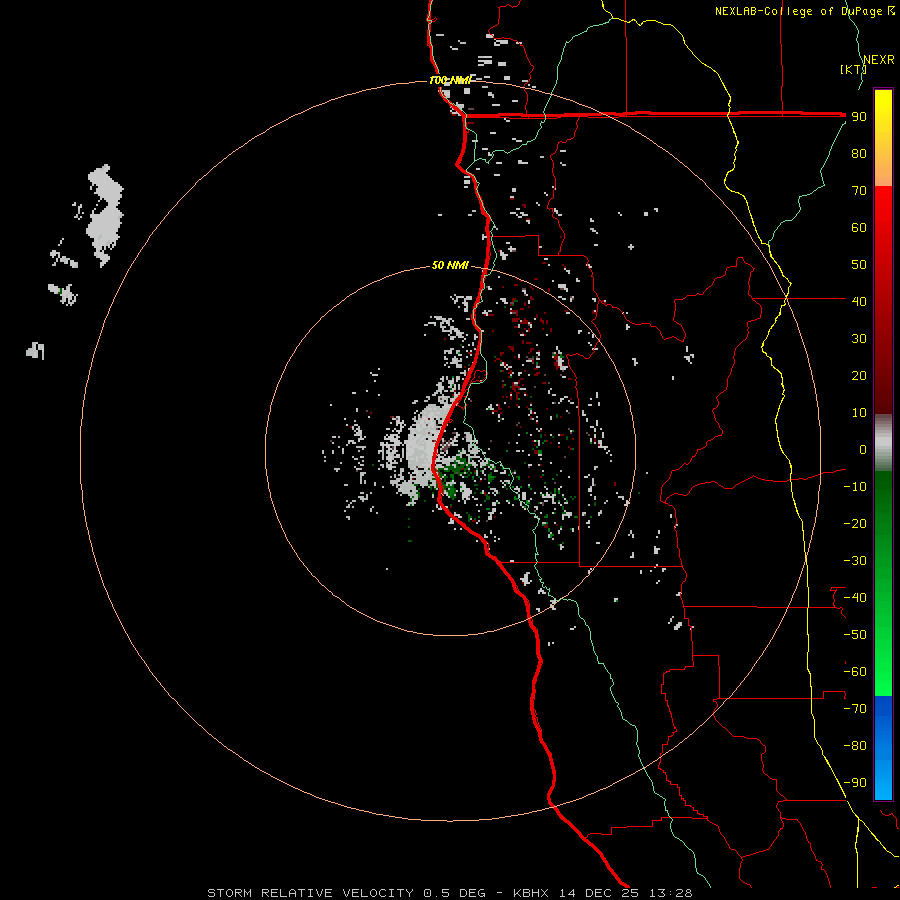
Task: Click the 10 value on the velocity scale
Action: 859,413
